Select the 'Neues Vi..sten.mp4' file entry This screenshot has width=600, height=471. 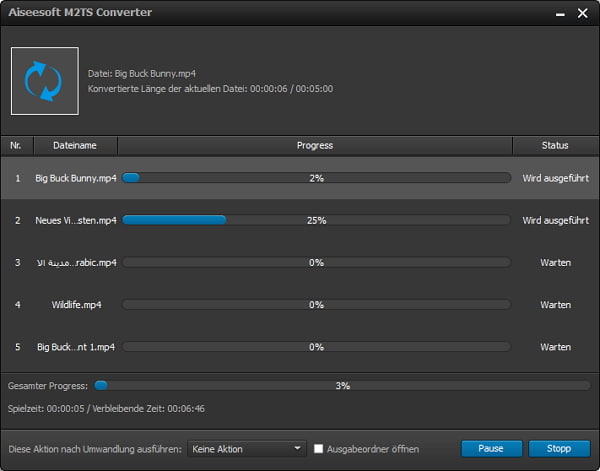coord(76,220)
